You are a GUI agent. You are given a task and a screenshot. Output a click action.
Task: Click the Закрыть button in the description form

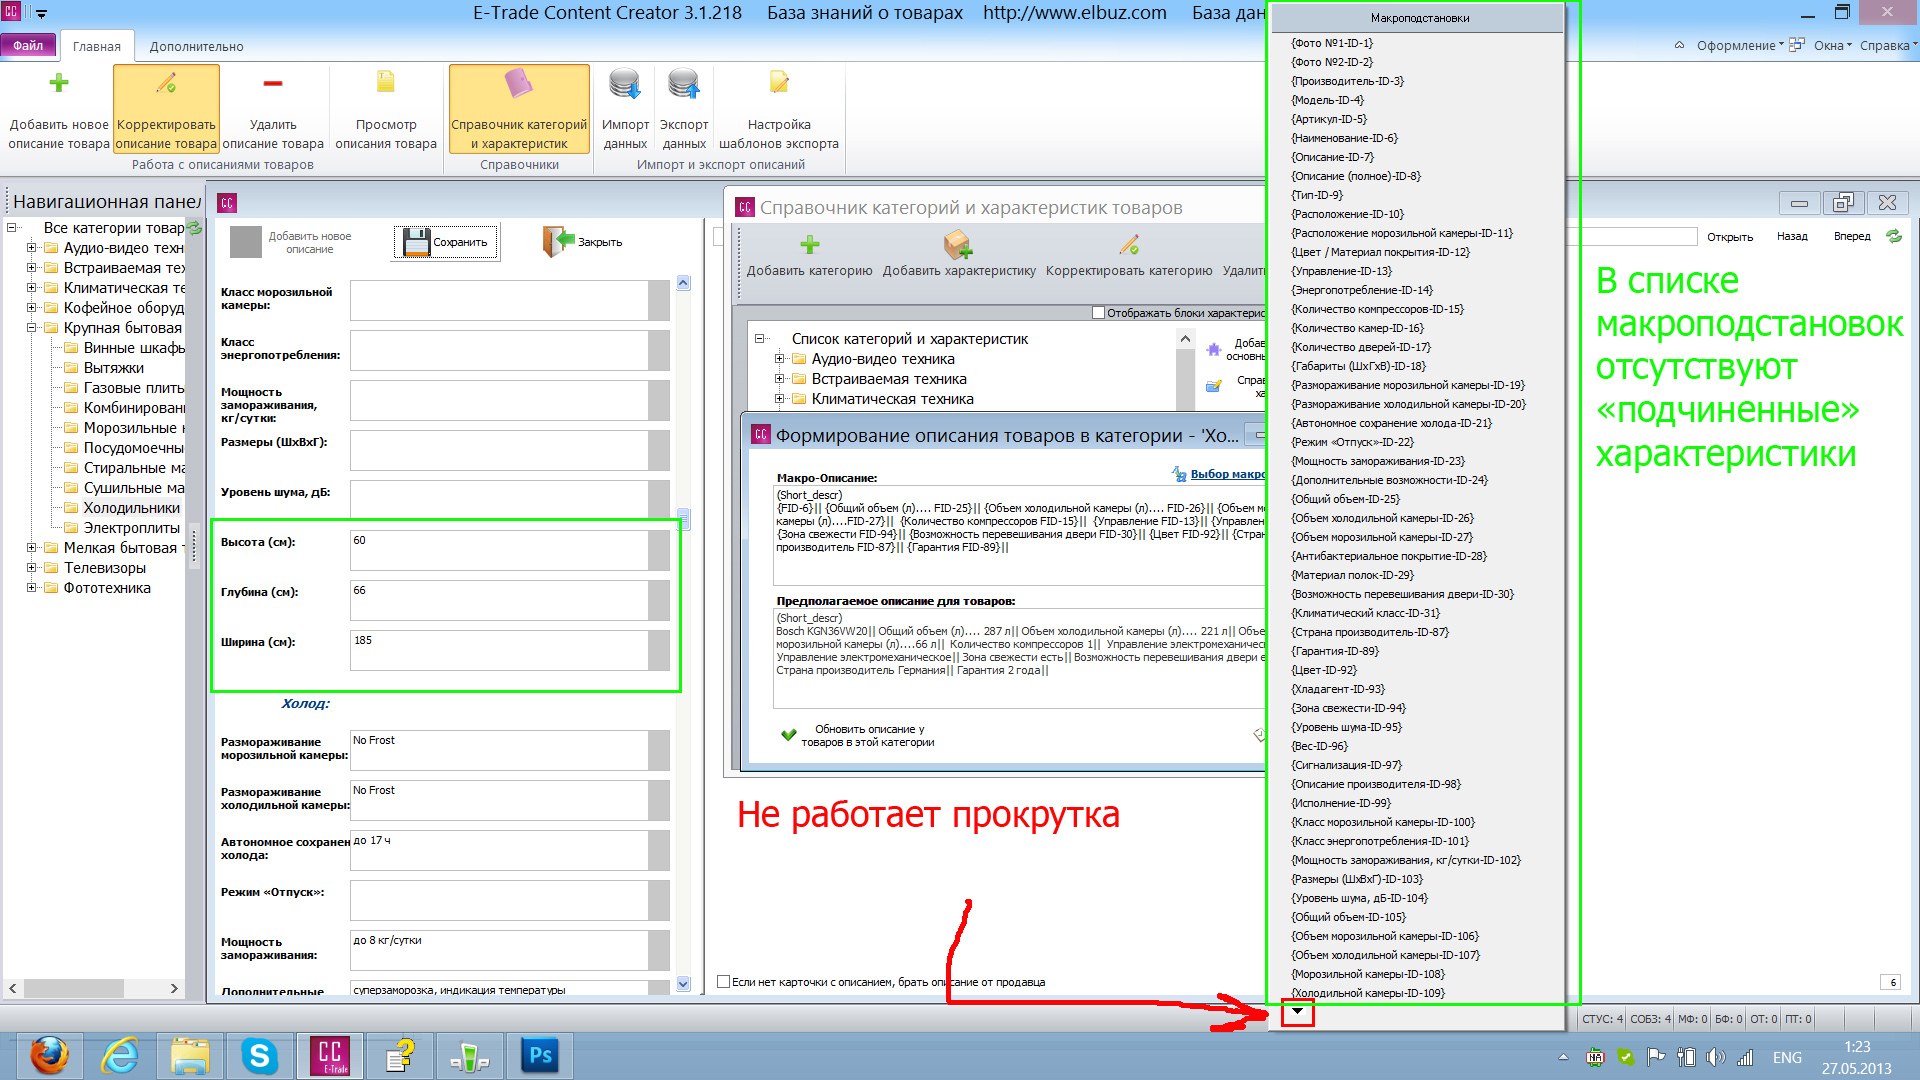click(583, 242)
